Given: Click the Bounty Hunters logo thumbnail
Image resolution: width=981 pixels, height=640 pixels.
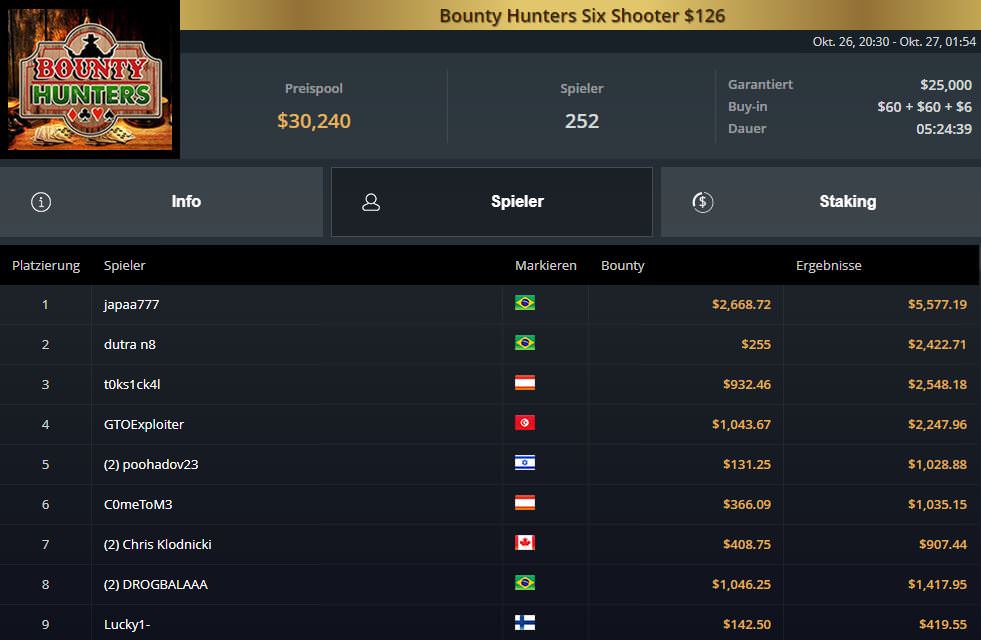Looking at the screenshot, I should [x=90, y=80].
